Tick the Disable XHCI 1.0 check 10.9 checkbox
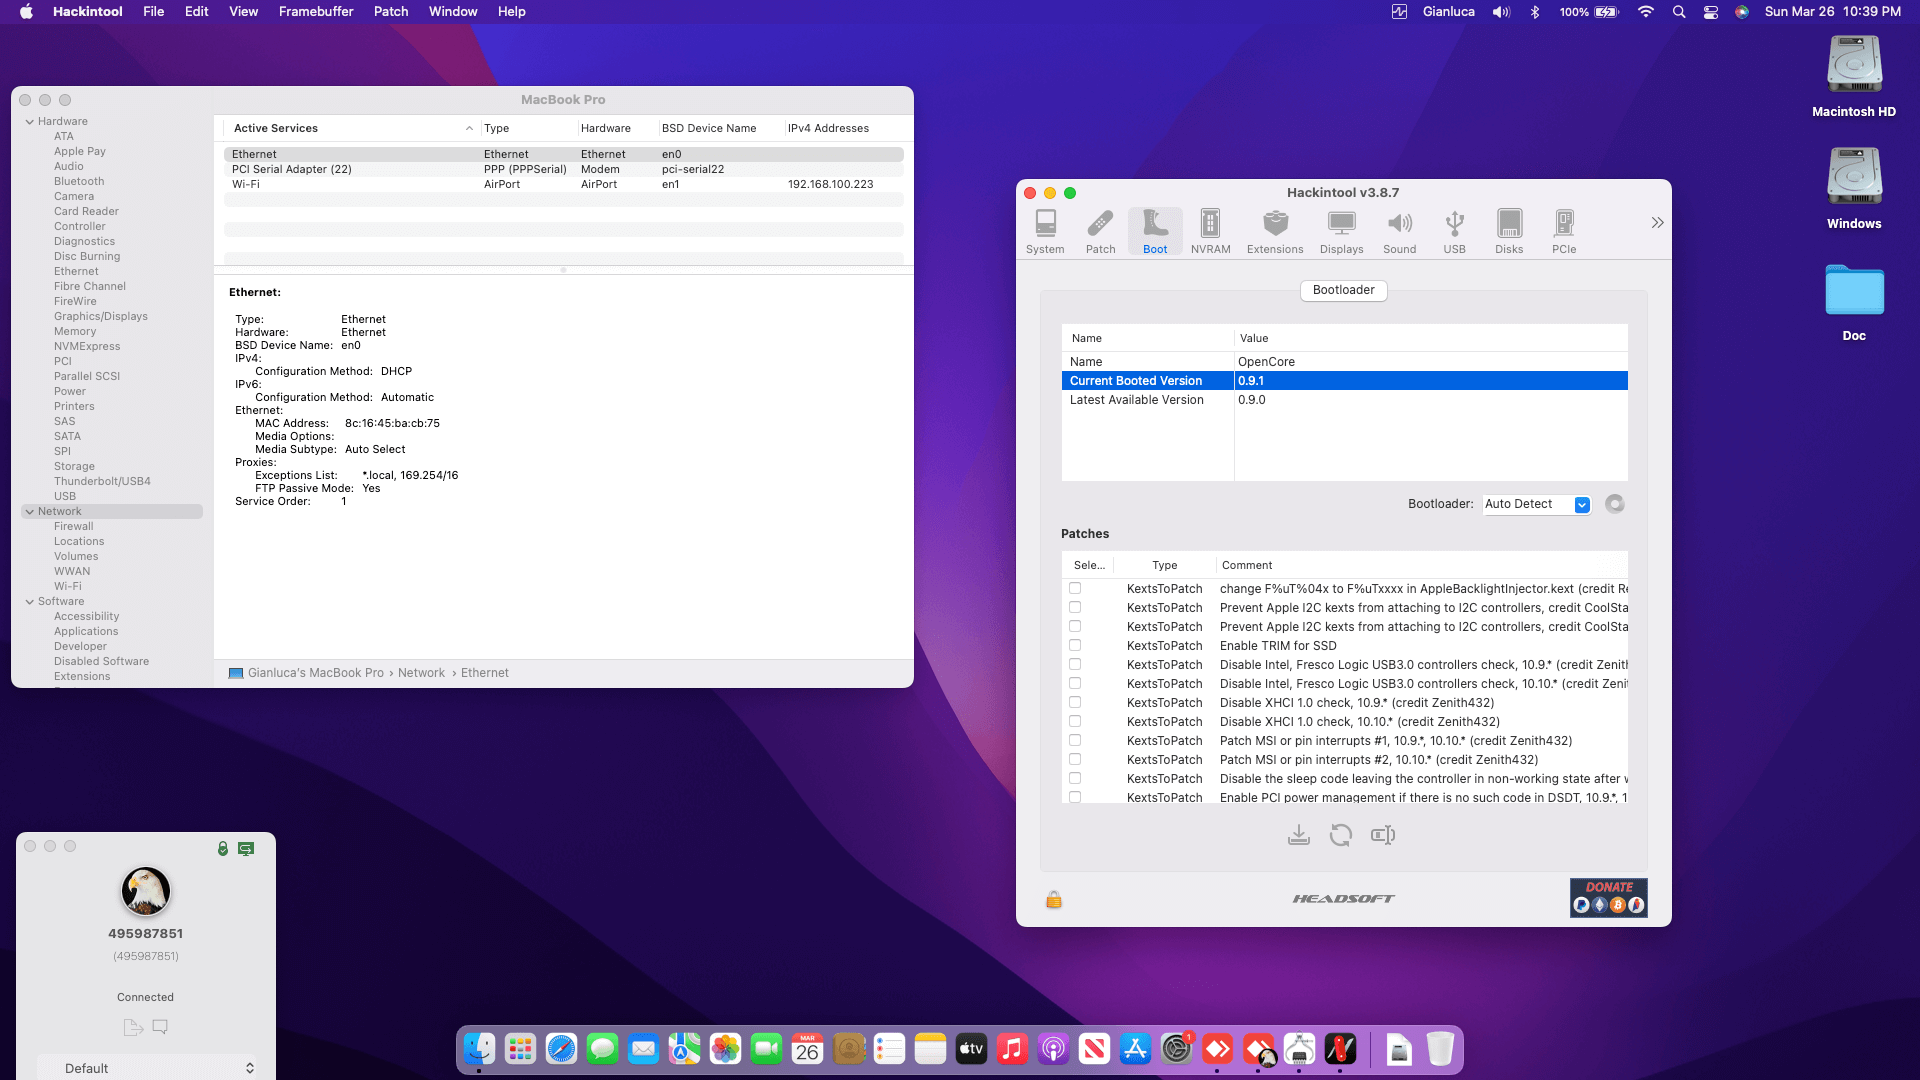The image size is (1920, 1080). pos(1075,703)
